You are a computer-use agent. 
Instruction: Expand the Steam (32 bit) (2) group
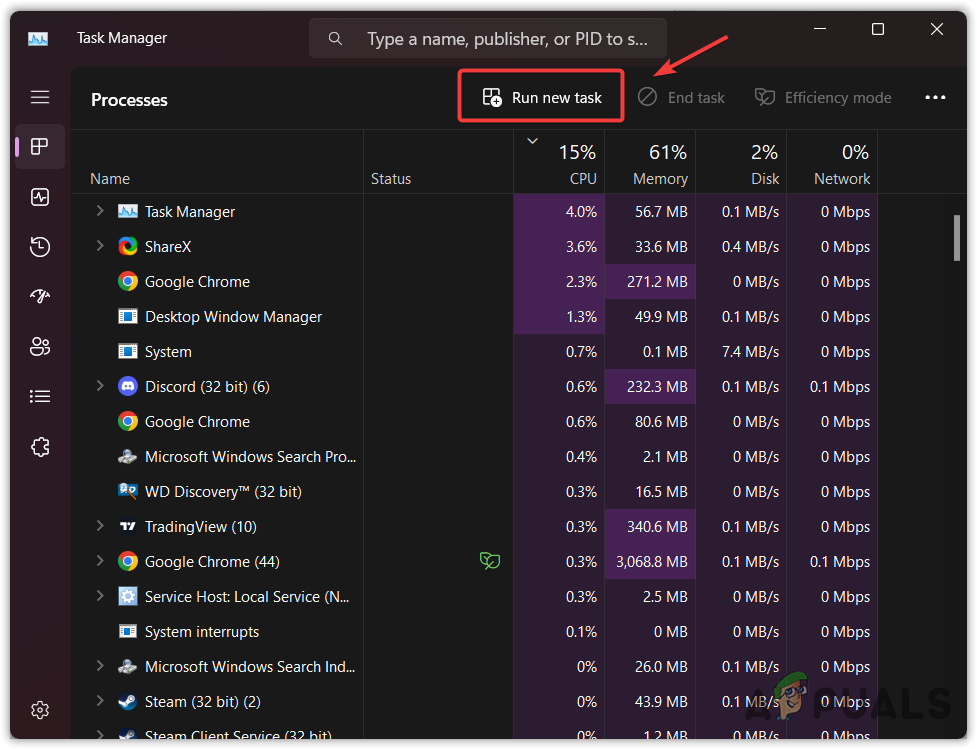pos(100,701)
